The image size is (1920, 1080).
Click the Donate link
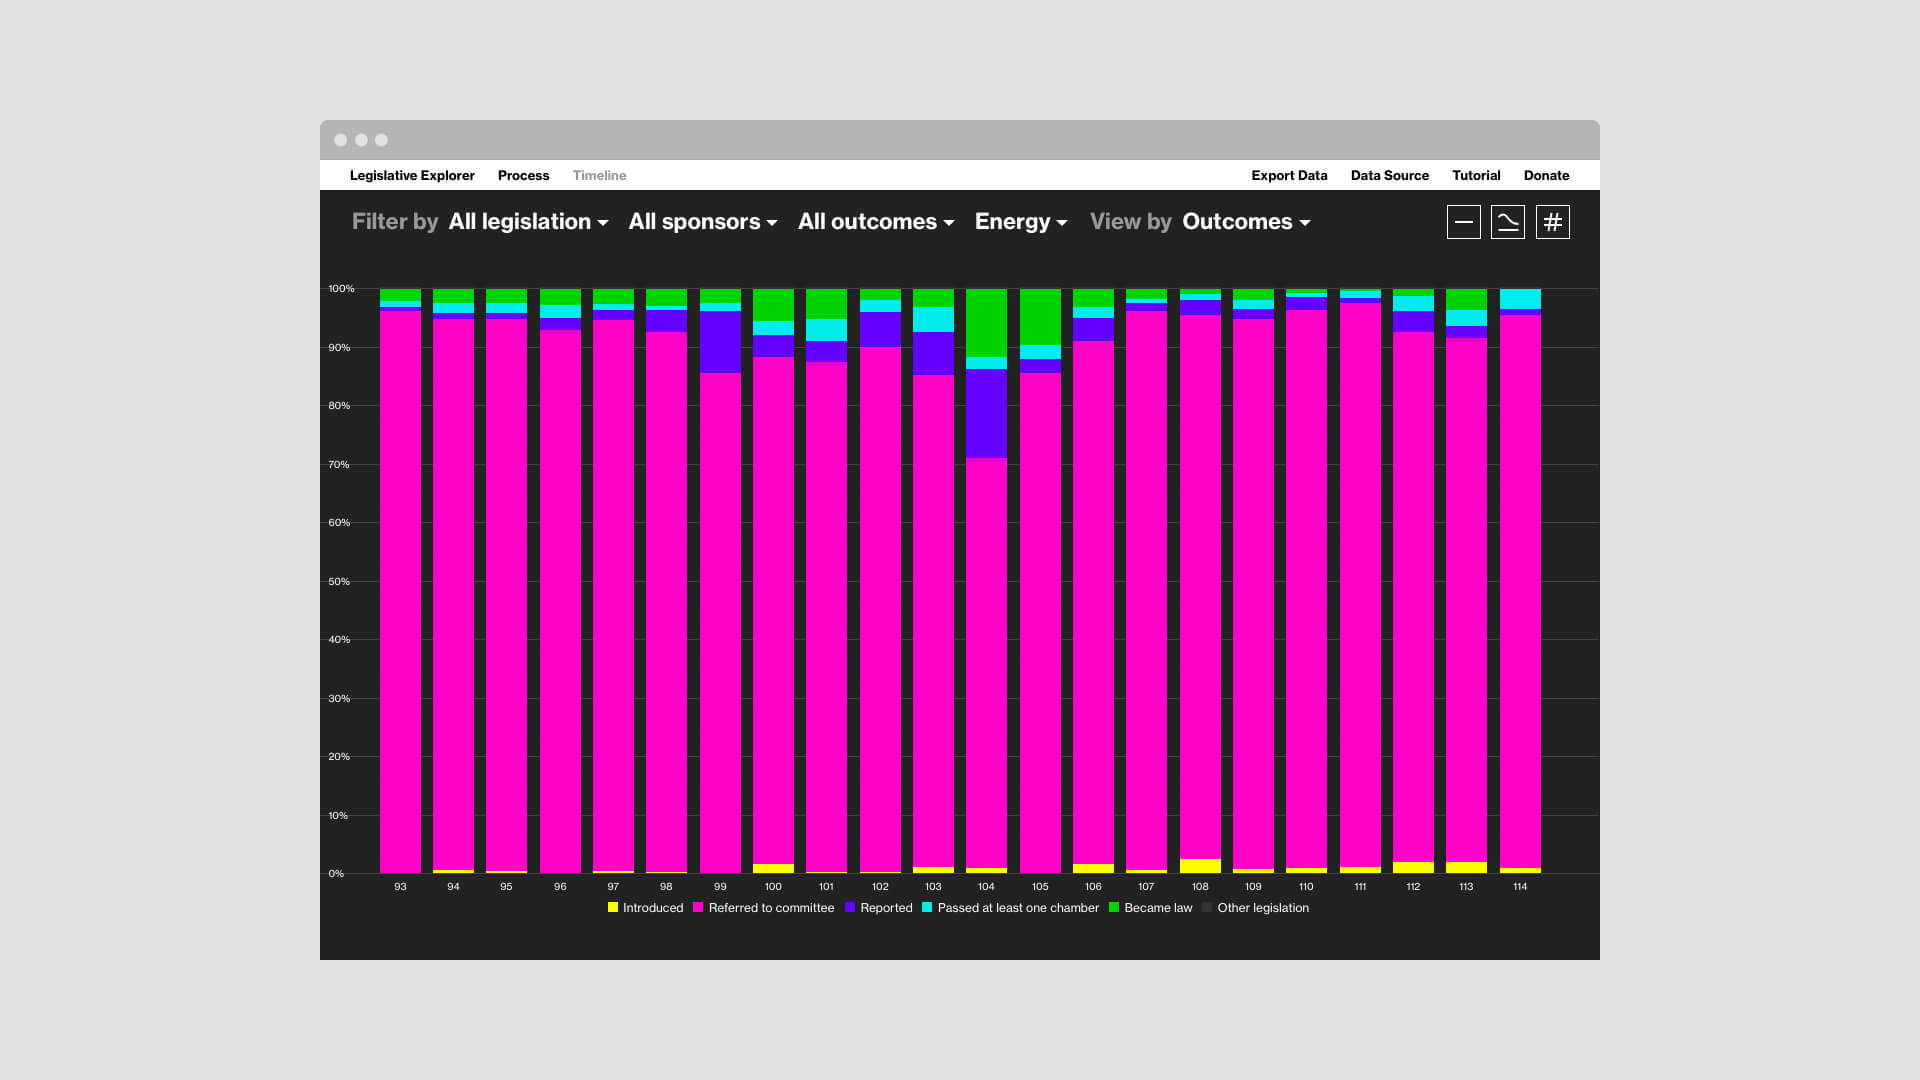pyautogui.click(x=1546, y=175)
